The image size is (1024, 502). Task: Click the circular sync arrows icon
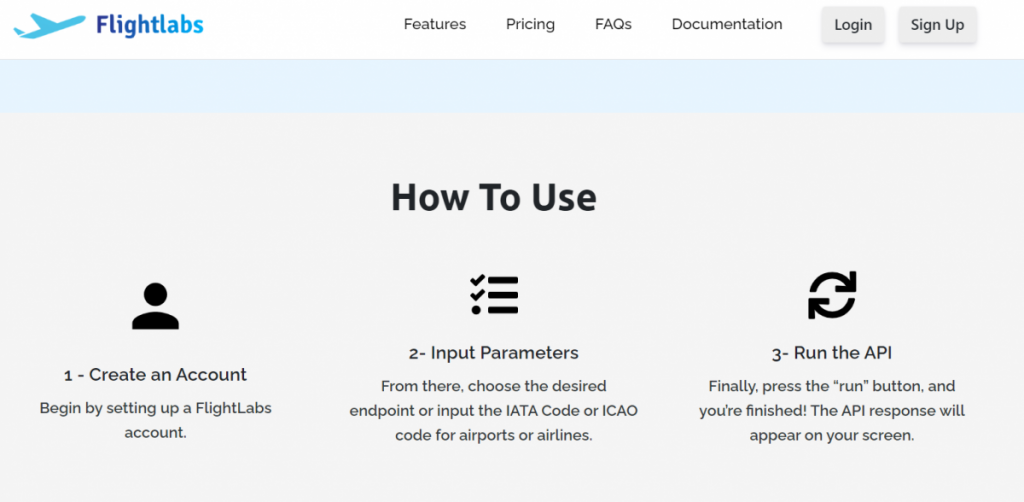pyautogui.click(x=832, y=295)
